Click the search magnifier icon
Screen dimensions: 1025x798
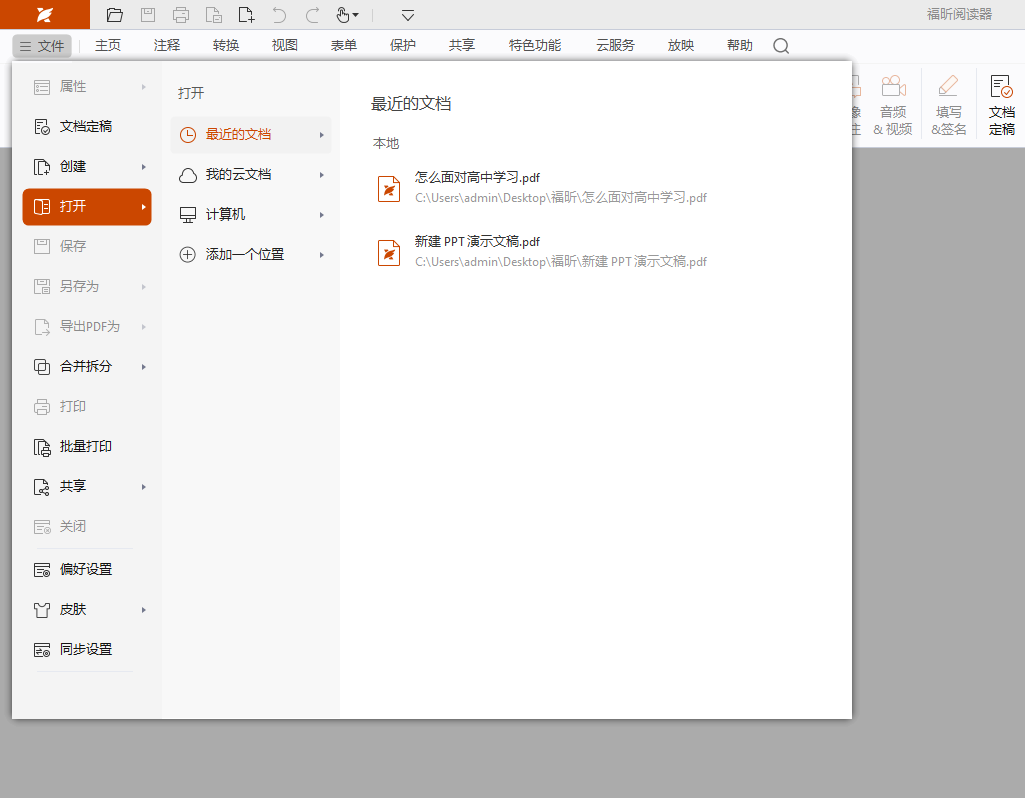pyautogui.click(x=781, y=46)
